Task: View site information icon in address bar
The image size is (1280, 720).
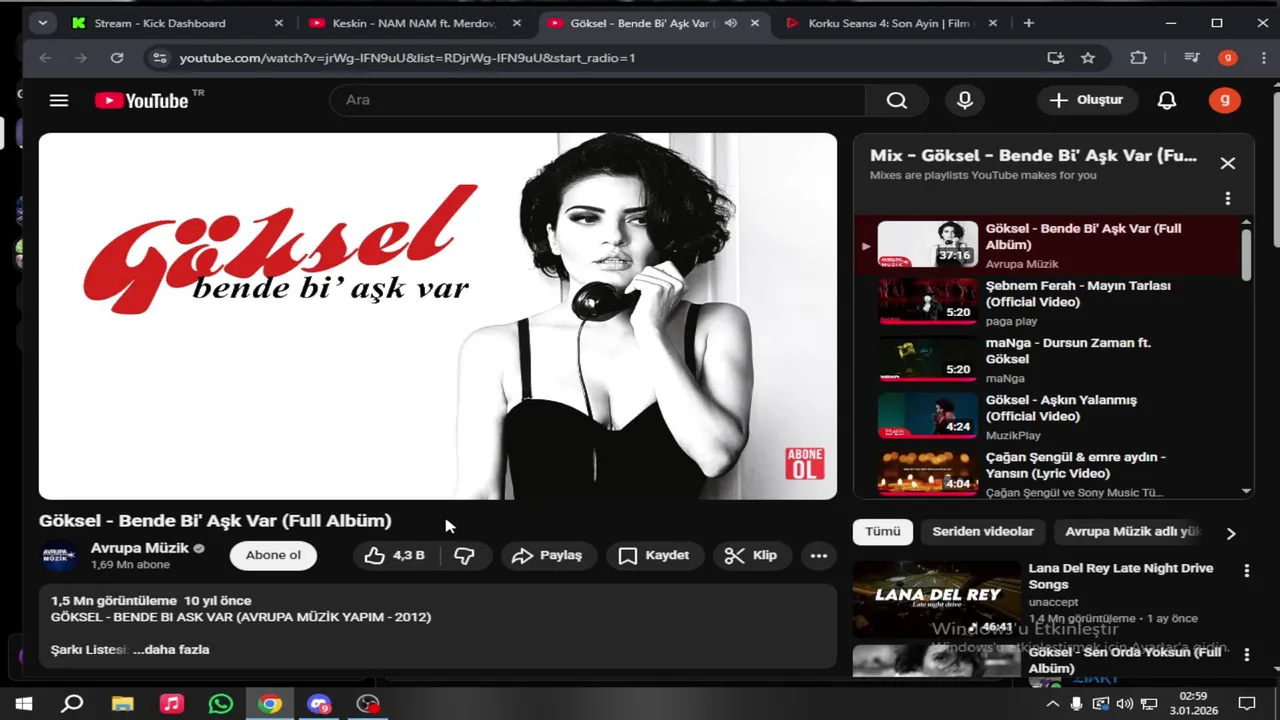Action: click(x=159, y=58)
